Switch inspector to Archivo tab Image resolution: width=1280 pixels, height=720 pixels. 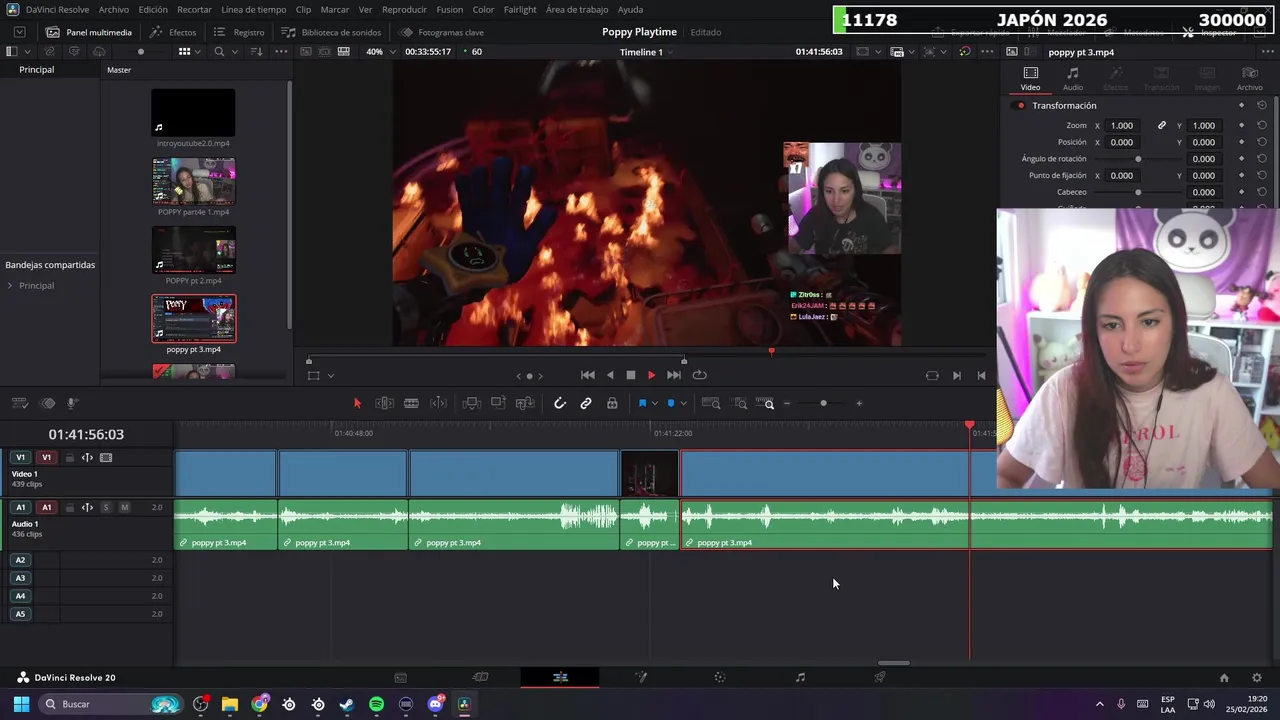click(1249, 79)
